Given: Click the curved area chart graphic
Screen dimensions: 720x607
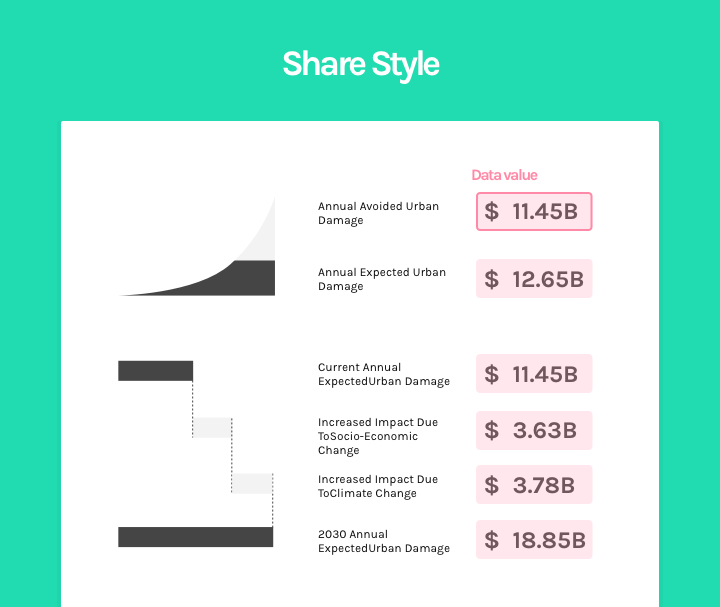Looking at the screenshot, I should 197,246.
